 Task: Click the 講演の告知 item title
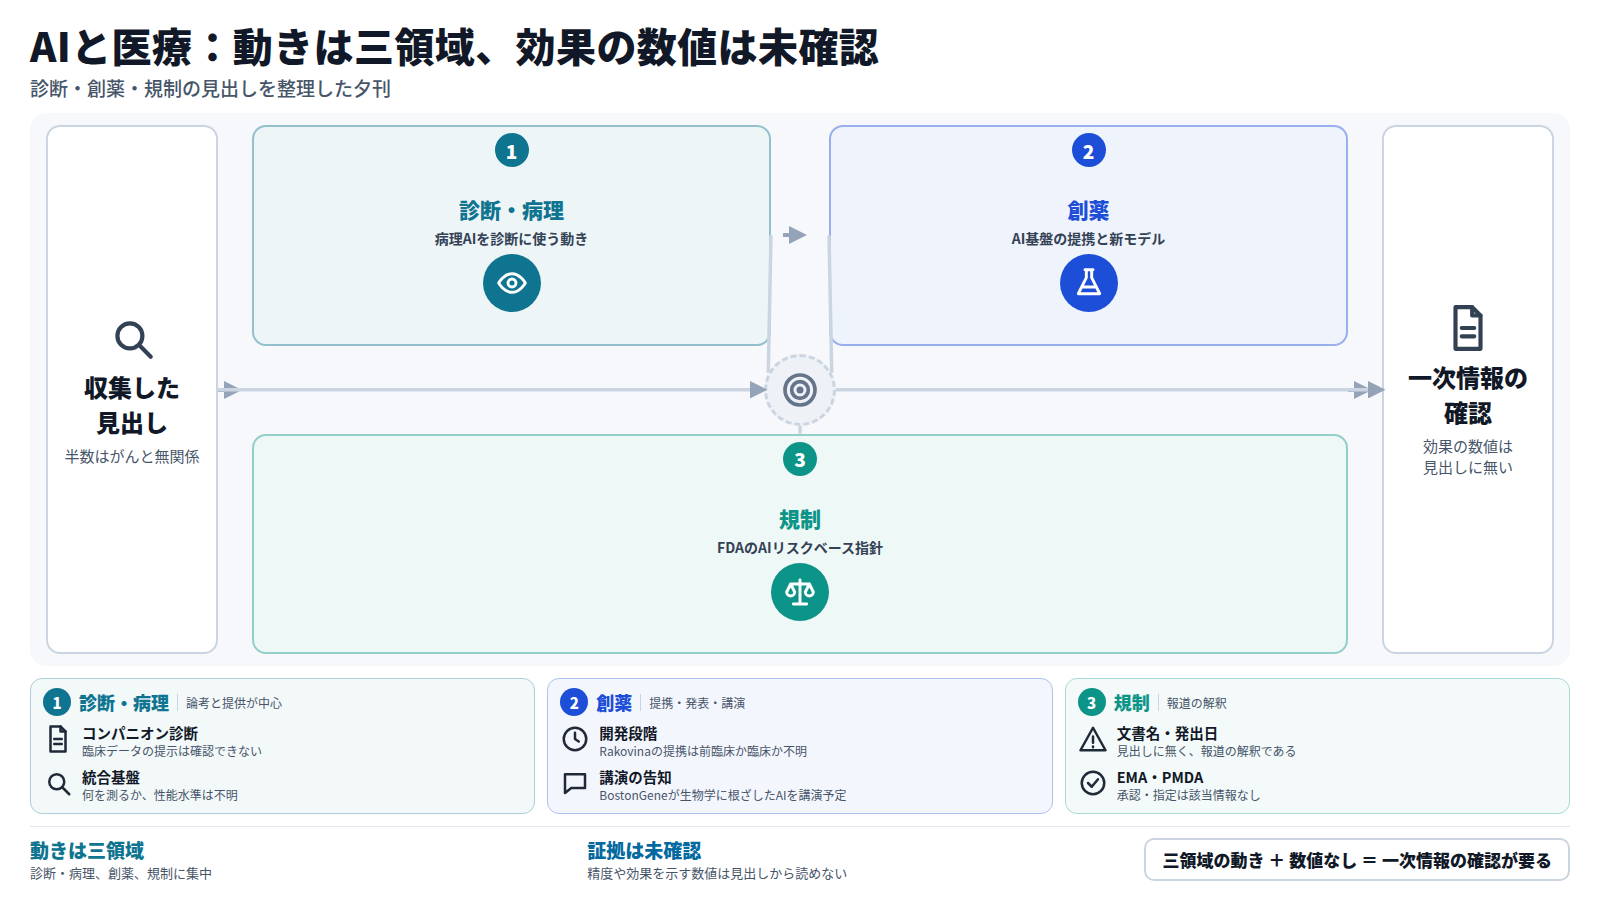click(x=635, y=778)
